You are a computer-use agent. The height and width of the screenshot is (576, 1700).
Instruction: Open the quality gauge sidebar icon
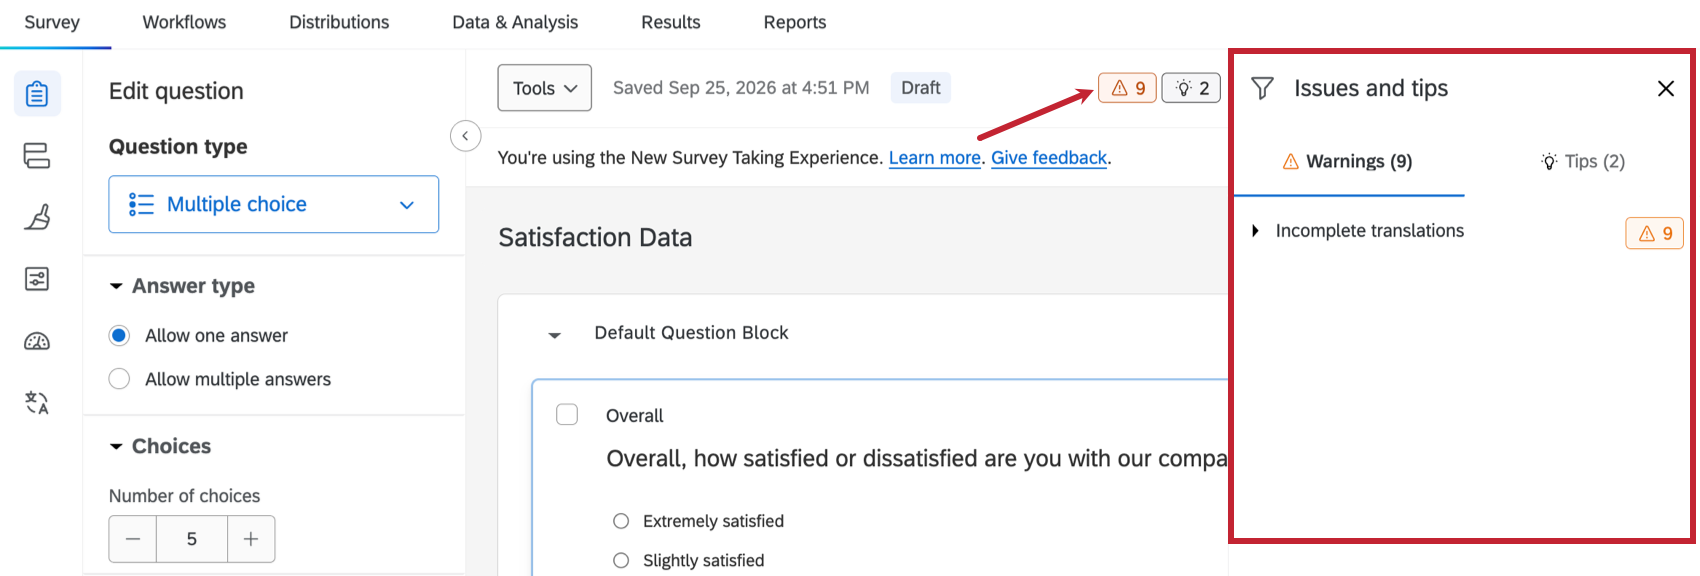[37, 341]
